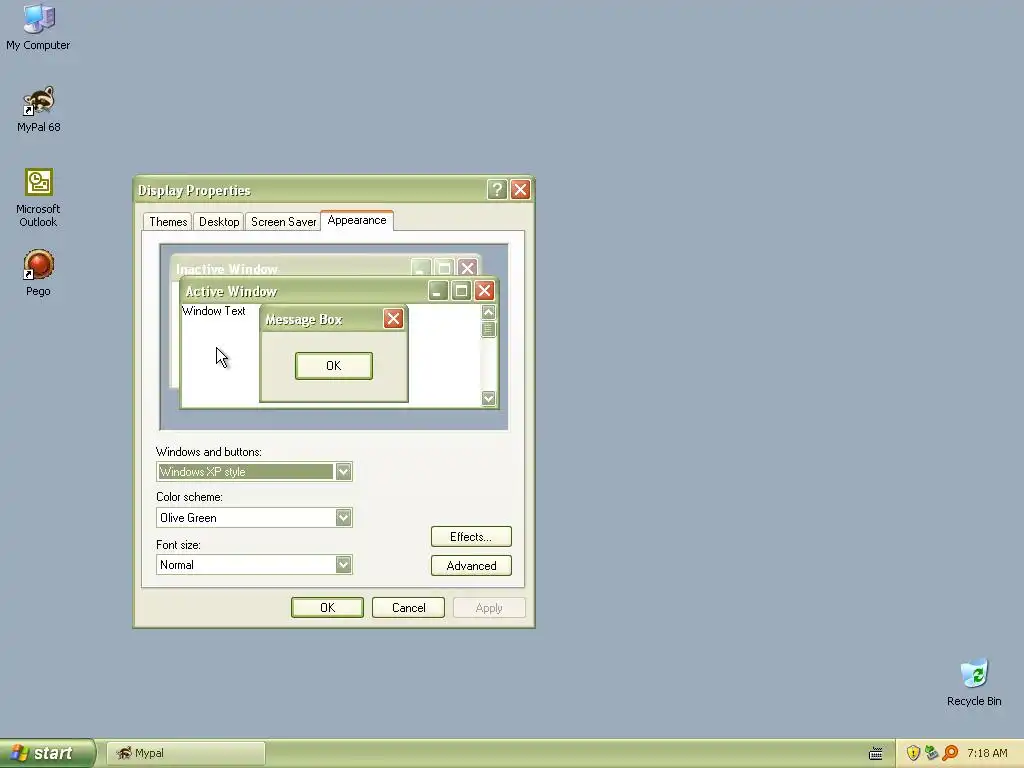The width and height of the screenshot is (1024, 768).
Task: Select the Recycle Bin icon
Action: click(974, 682)
